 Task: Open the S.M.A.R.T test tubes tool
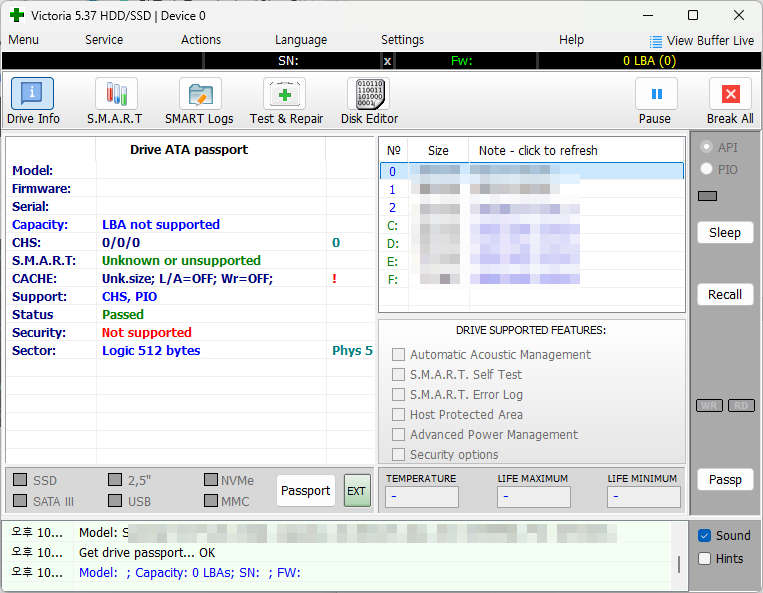pos(116,93)
